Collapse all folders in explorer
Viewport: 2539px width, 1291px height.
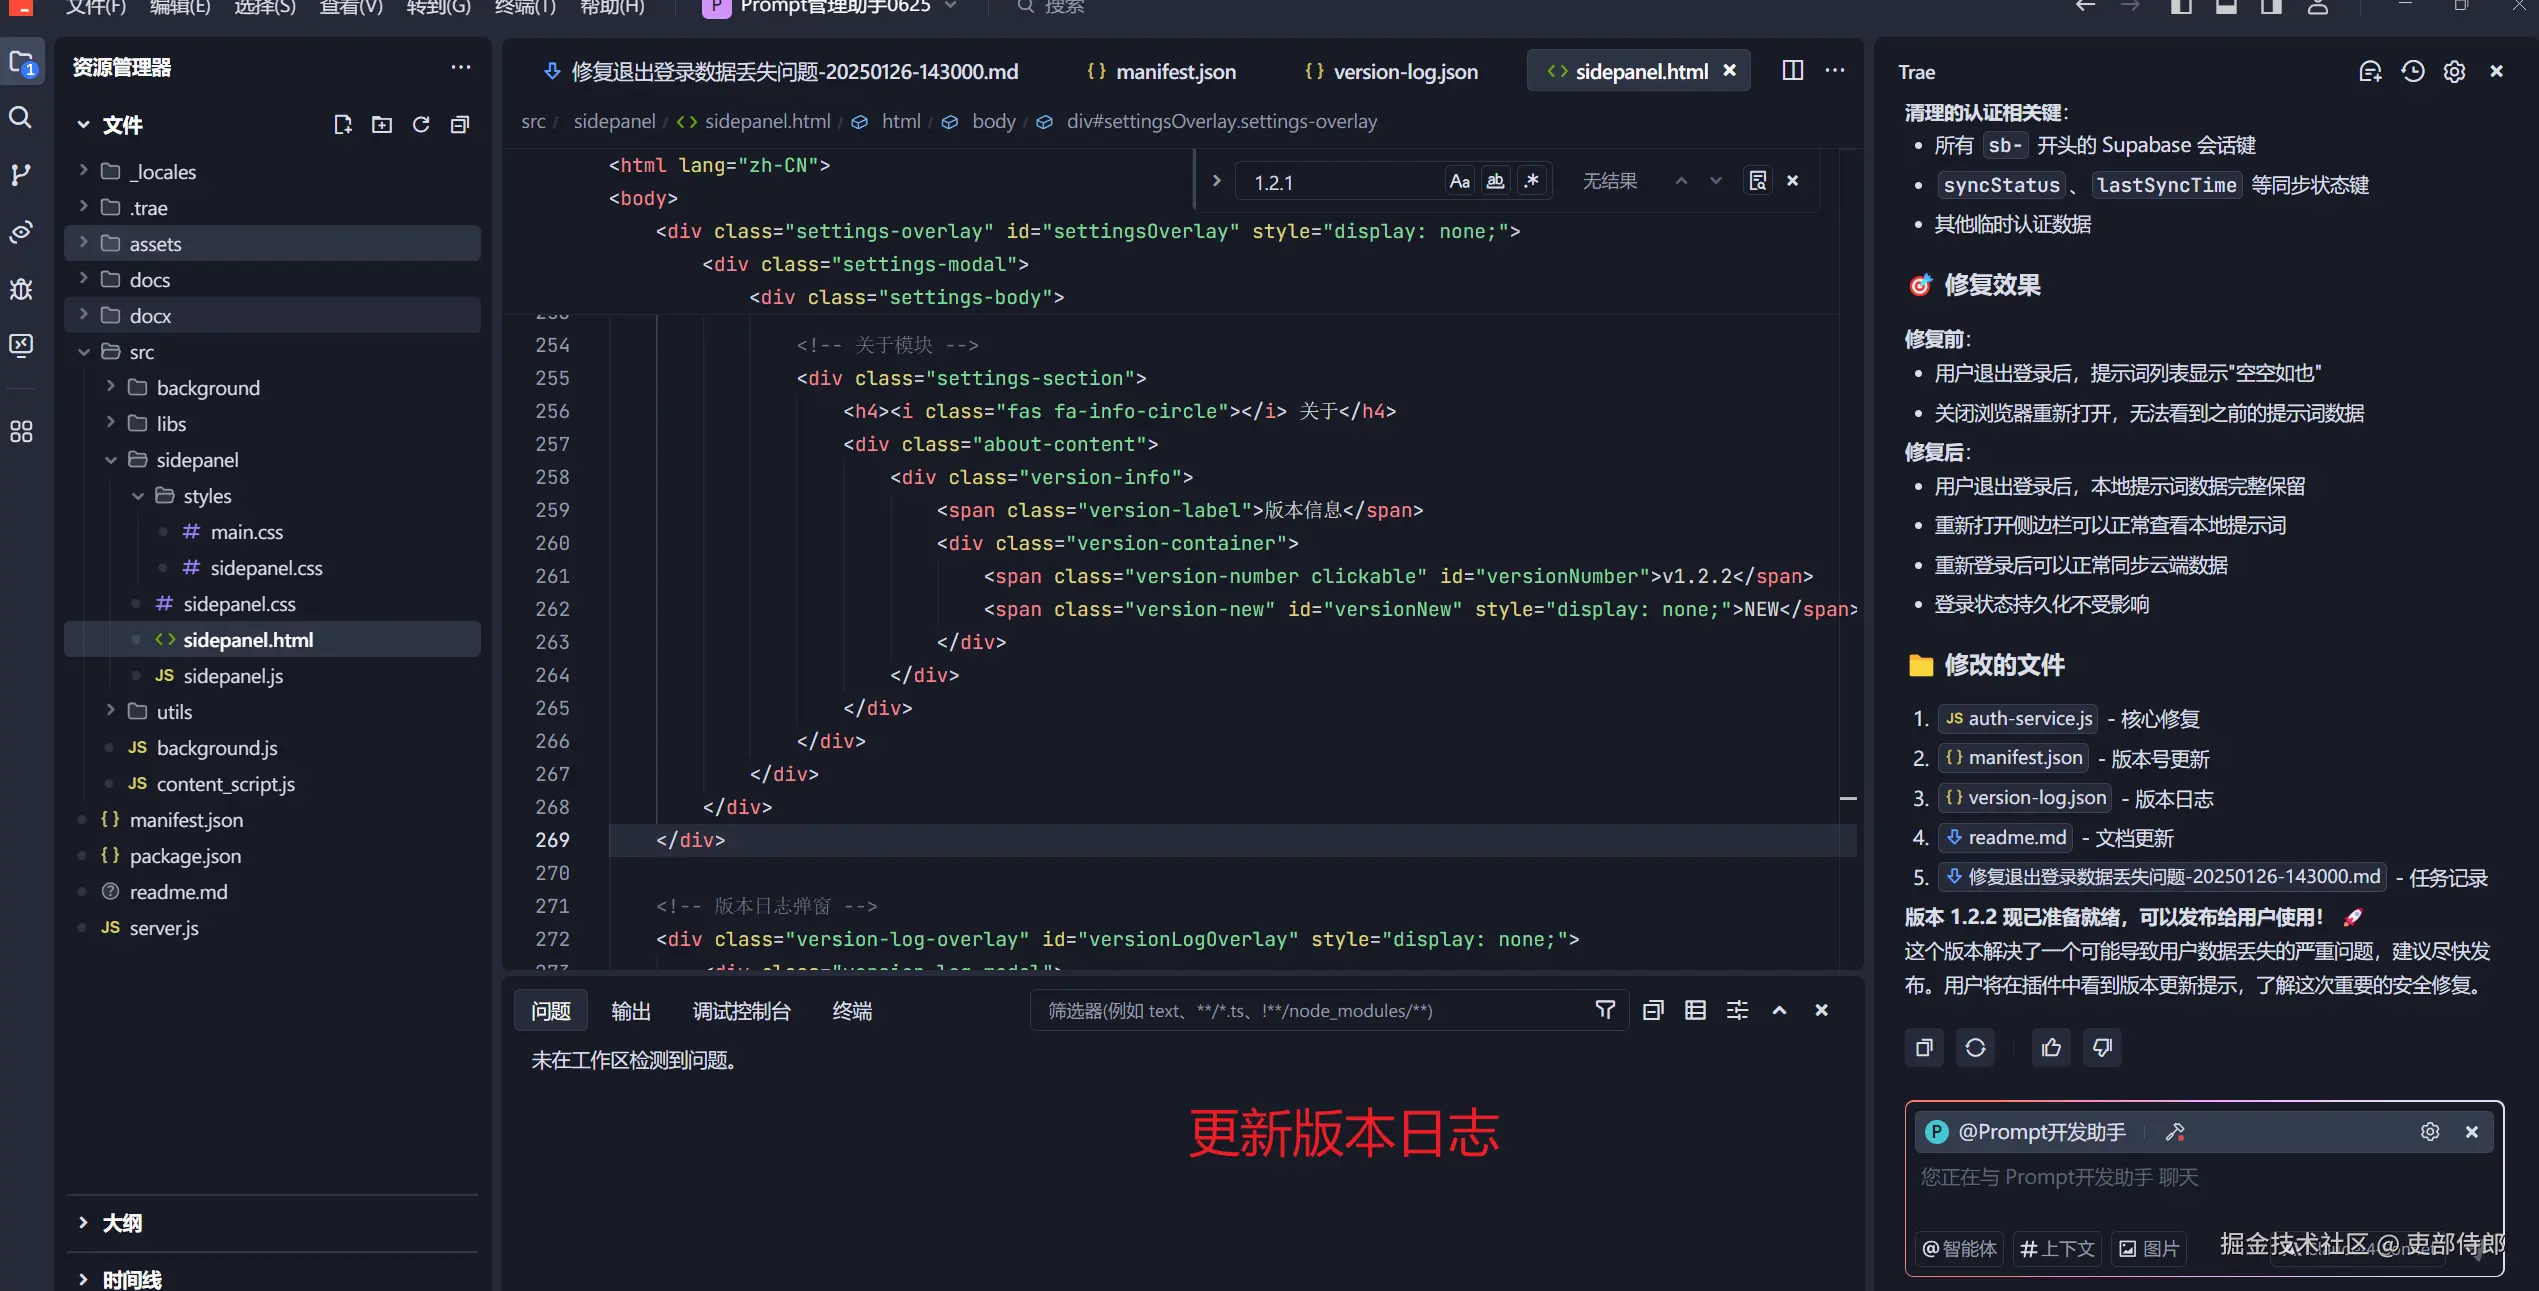pos(460,125)
